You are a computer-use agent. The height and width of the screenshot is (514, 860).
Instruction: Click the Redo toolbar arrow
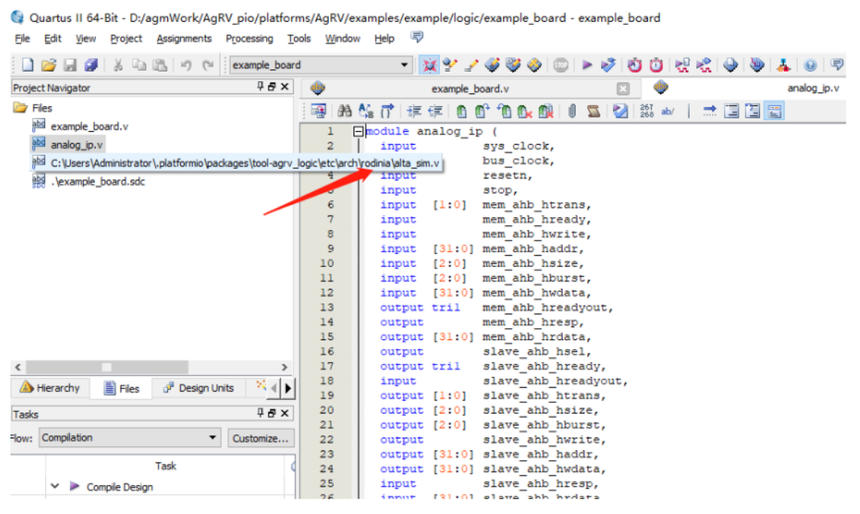207,65
